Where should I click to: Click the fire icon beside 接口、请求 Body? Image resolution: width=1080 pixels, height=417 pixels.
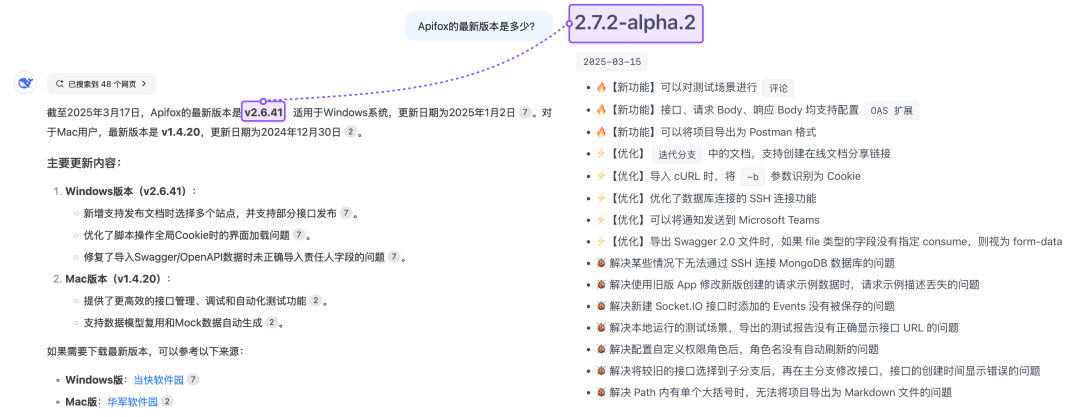[601, 110]
